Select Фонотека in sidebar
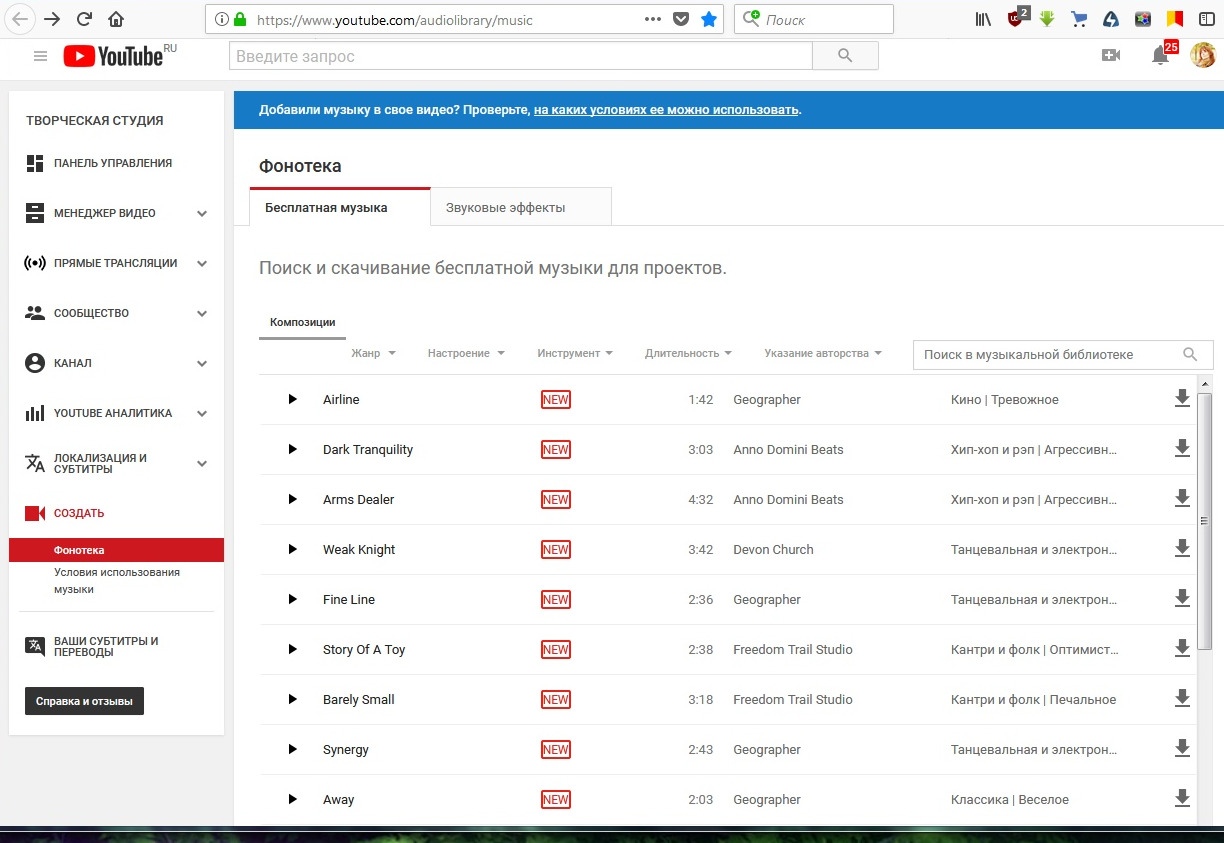 [x=116, y=550]
